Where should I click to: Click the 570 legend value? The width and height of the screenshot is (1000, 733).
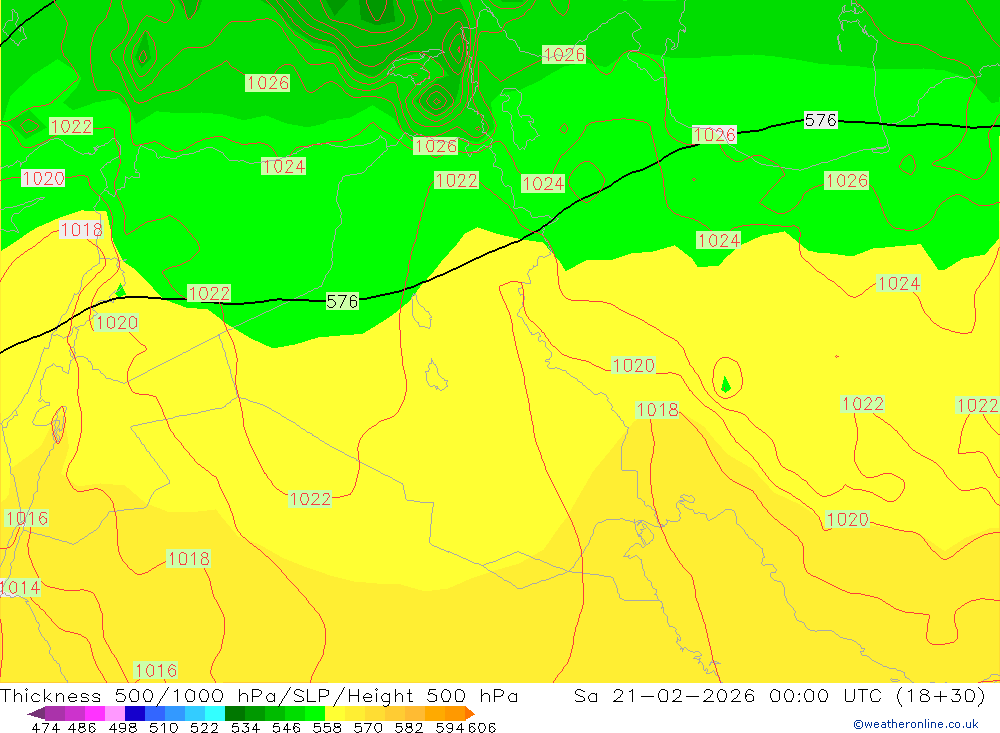click(367, 727)
